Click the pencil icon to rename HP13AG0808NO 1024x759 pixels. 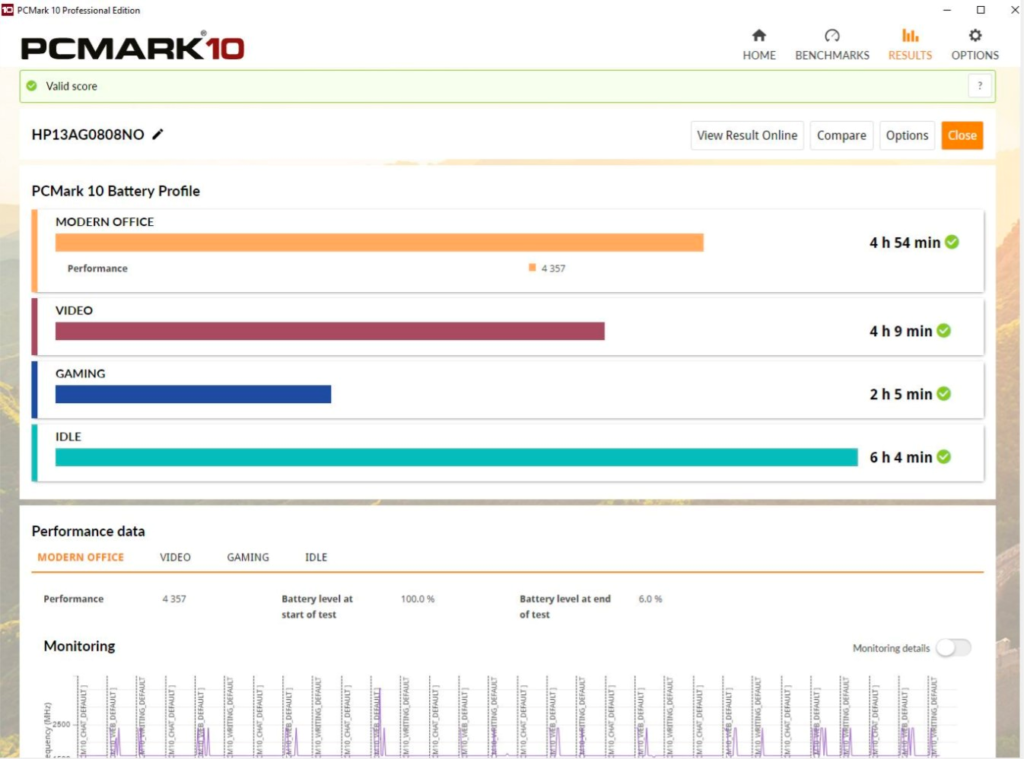tap(160, 134)
